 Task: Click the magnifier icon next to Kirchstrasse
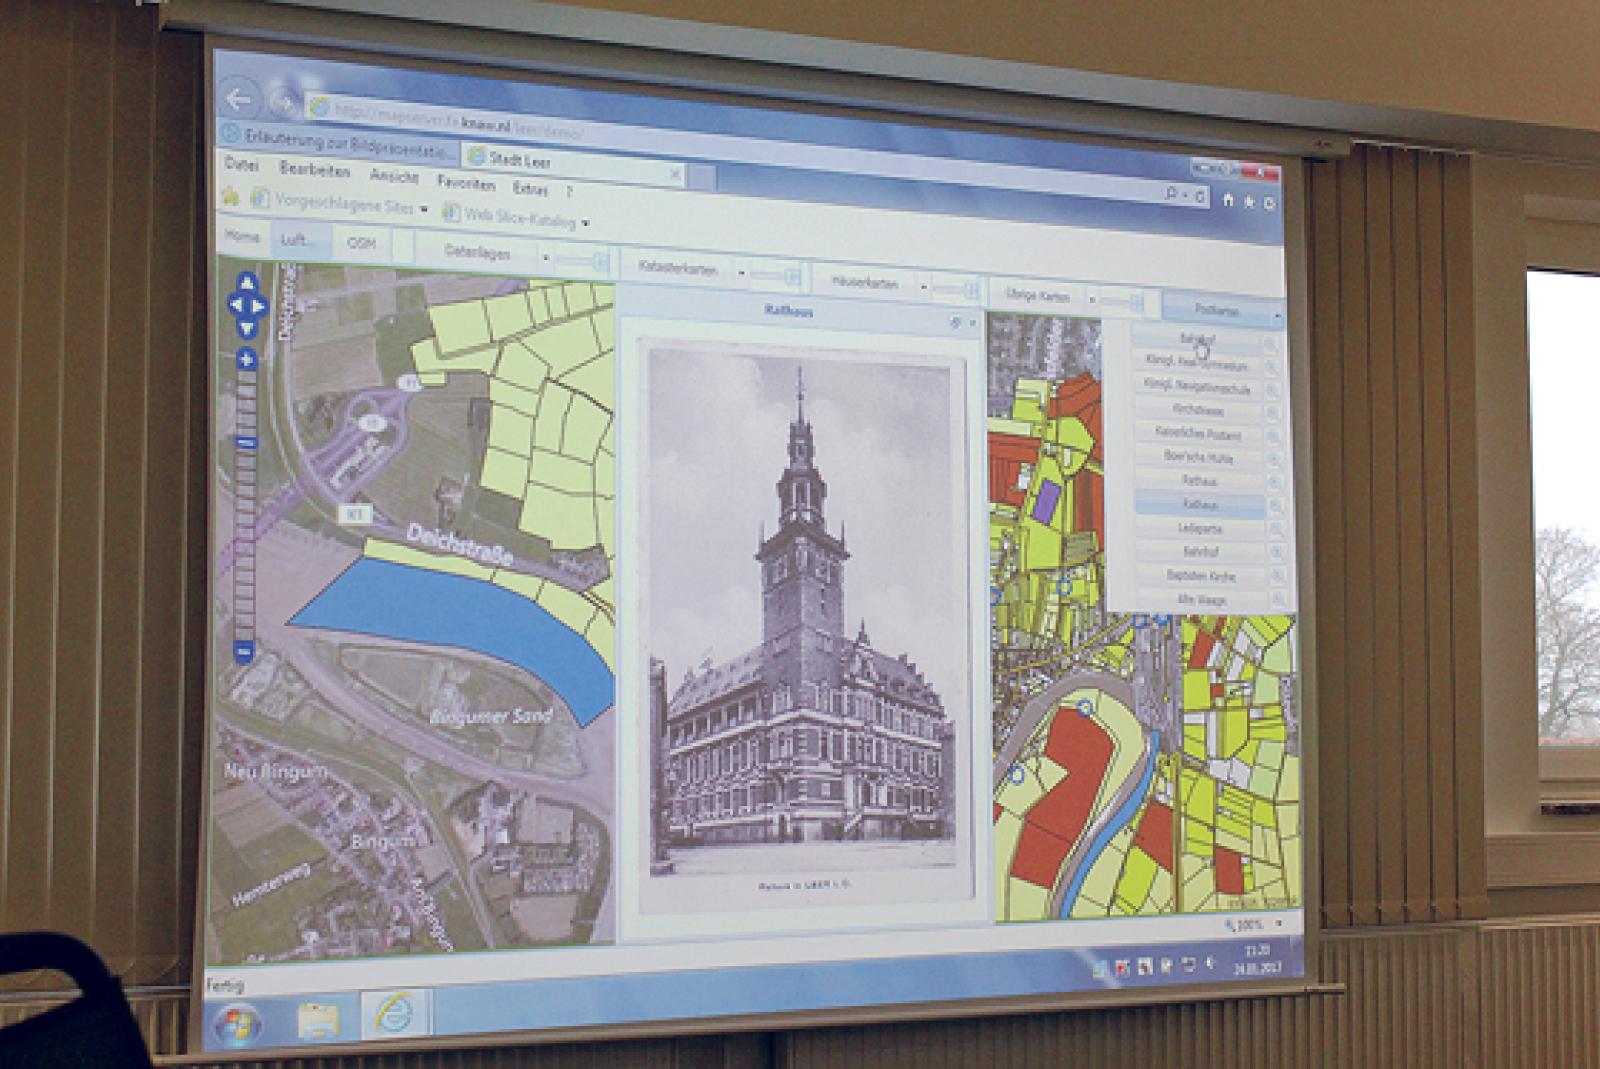pos(1273,413)
